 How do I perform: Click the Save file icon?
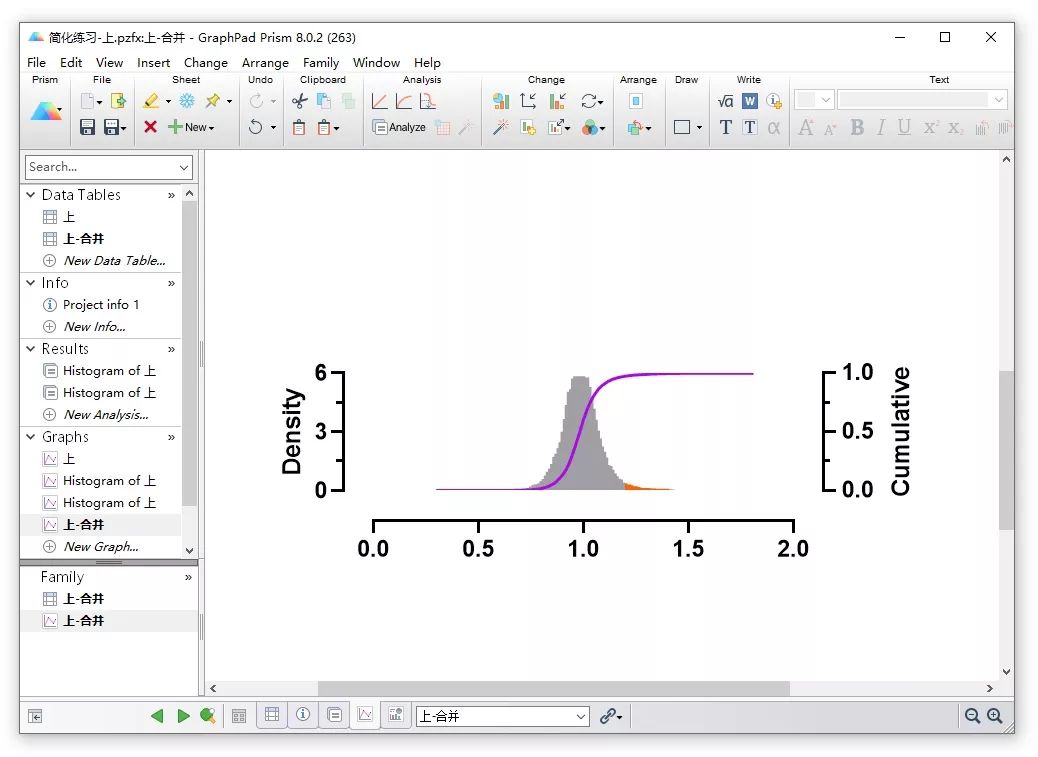[x=87, y=127]
